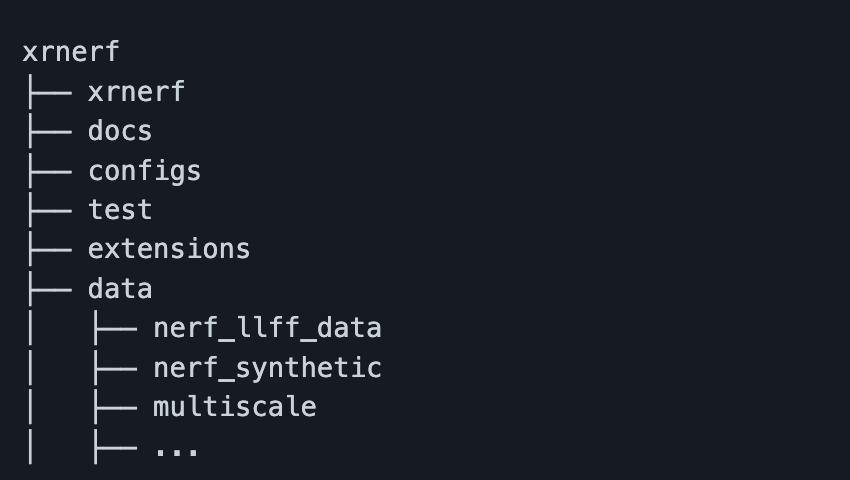Click the ellipsis entry under data
Image resolution: width=850 pixels, height=480 pixels.
coord(177,447)
